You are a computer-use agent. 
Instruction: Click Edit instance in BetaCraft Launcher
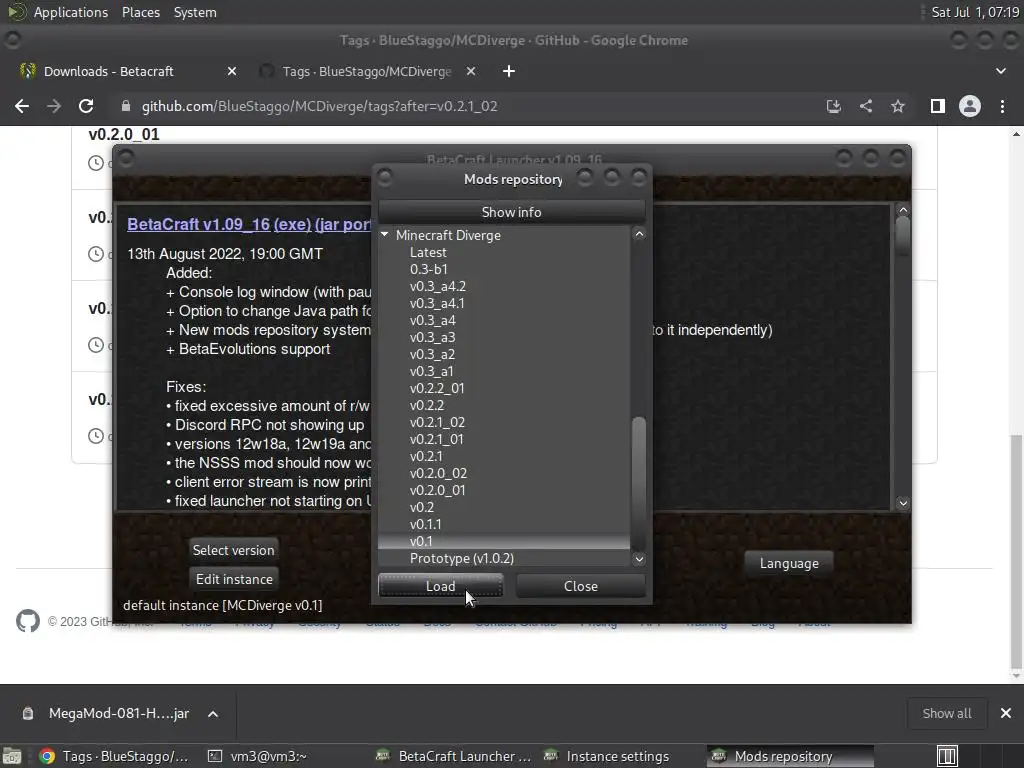point(234,579)
